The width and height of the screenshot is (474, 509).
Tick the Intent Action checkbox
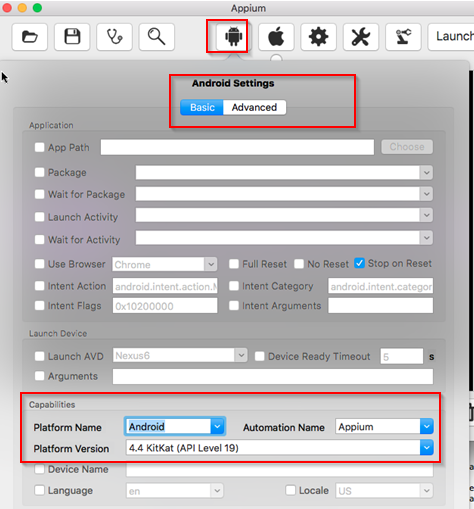40,286
